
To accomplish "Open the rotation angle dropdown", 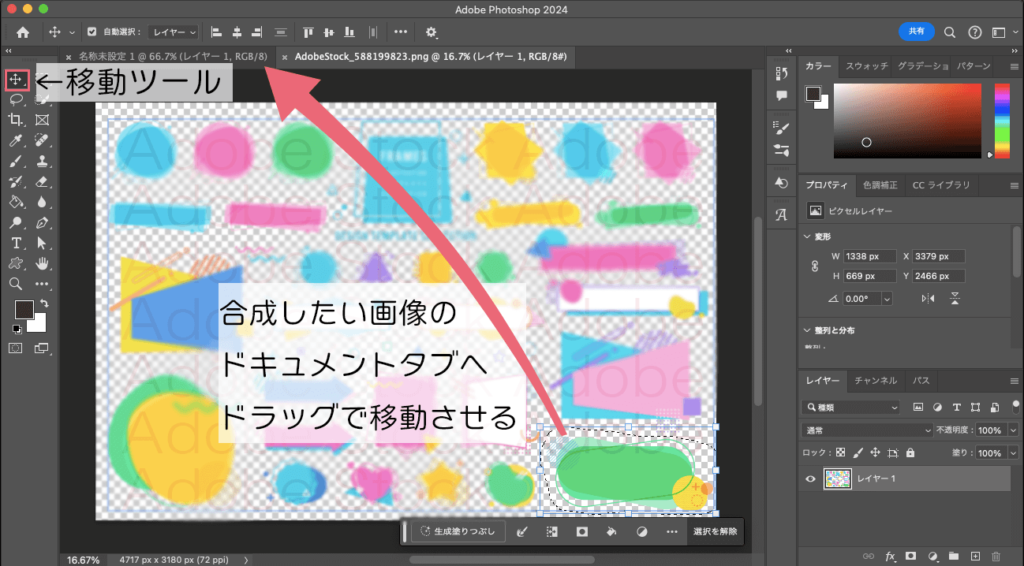I will tap(886, 299).
